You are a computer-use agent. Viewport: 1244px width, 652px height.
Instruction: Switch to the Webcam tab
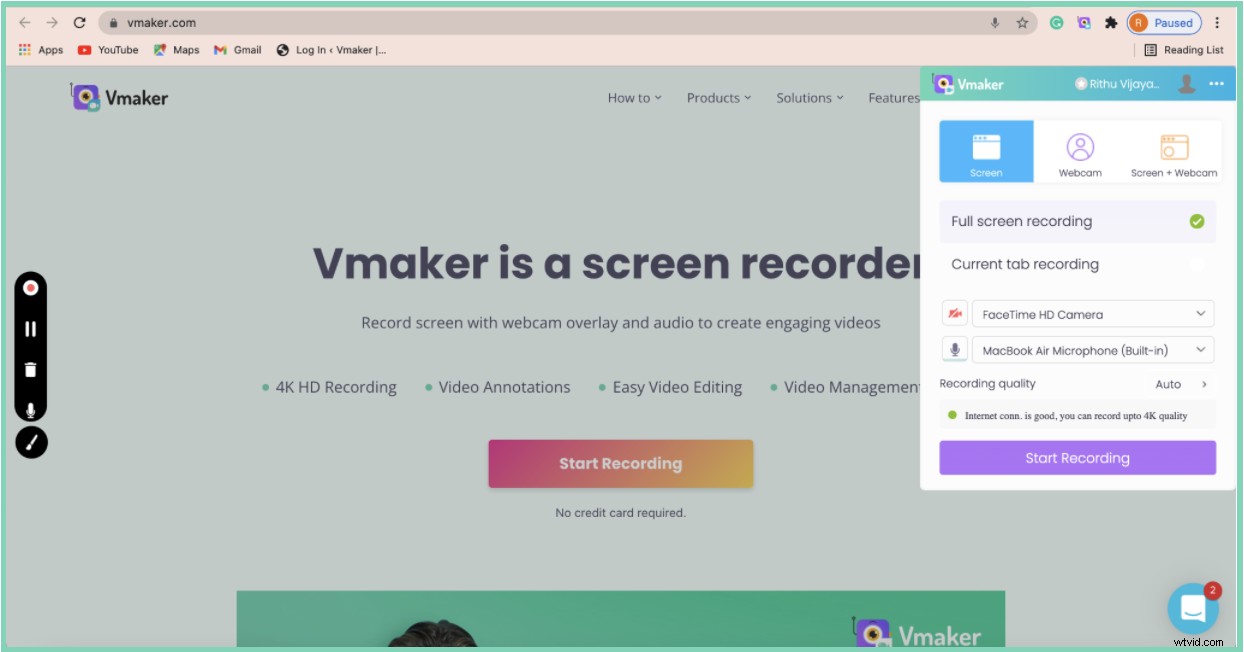1082,150
